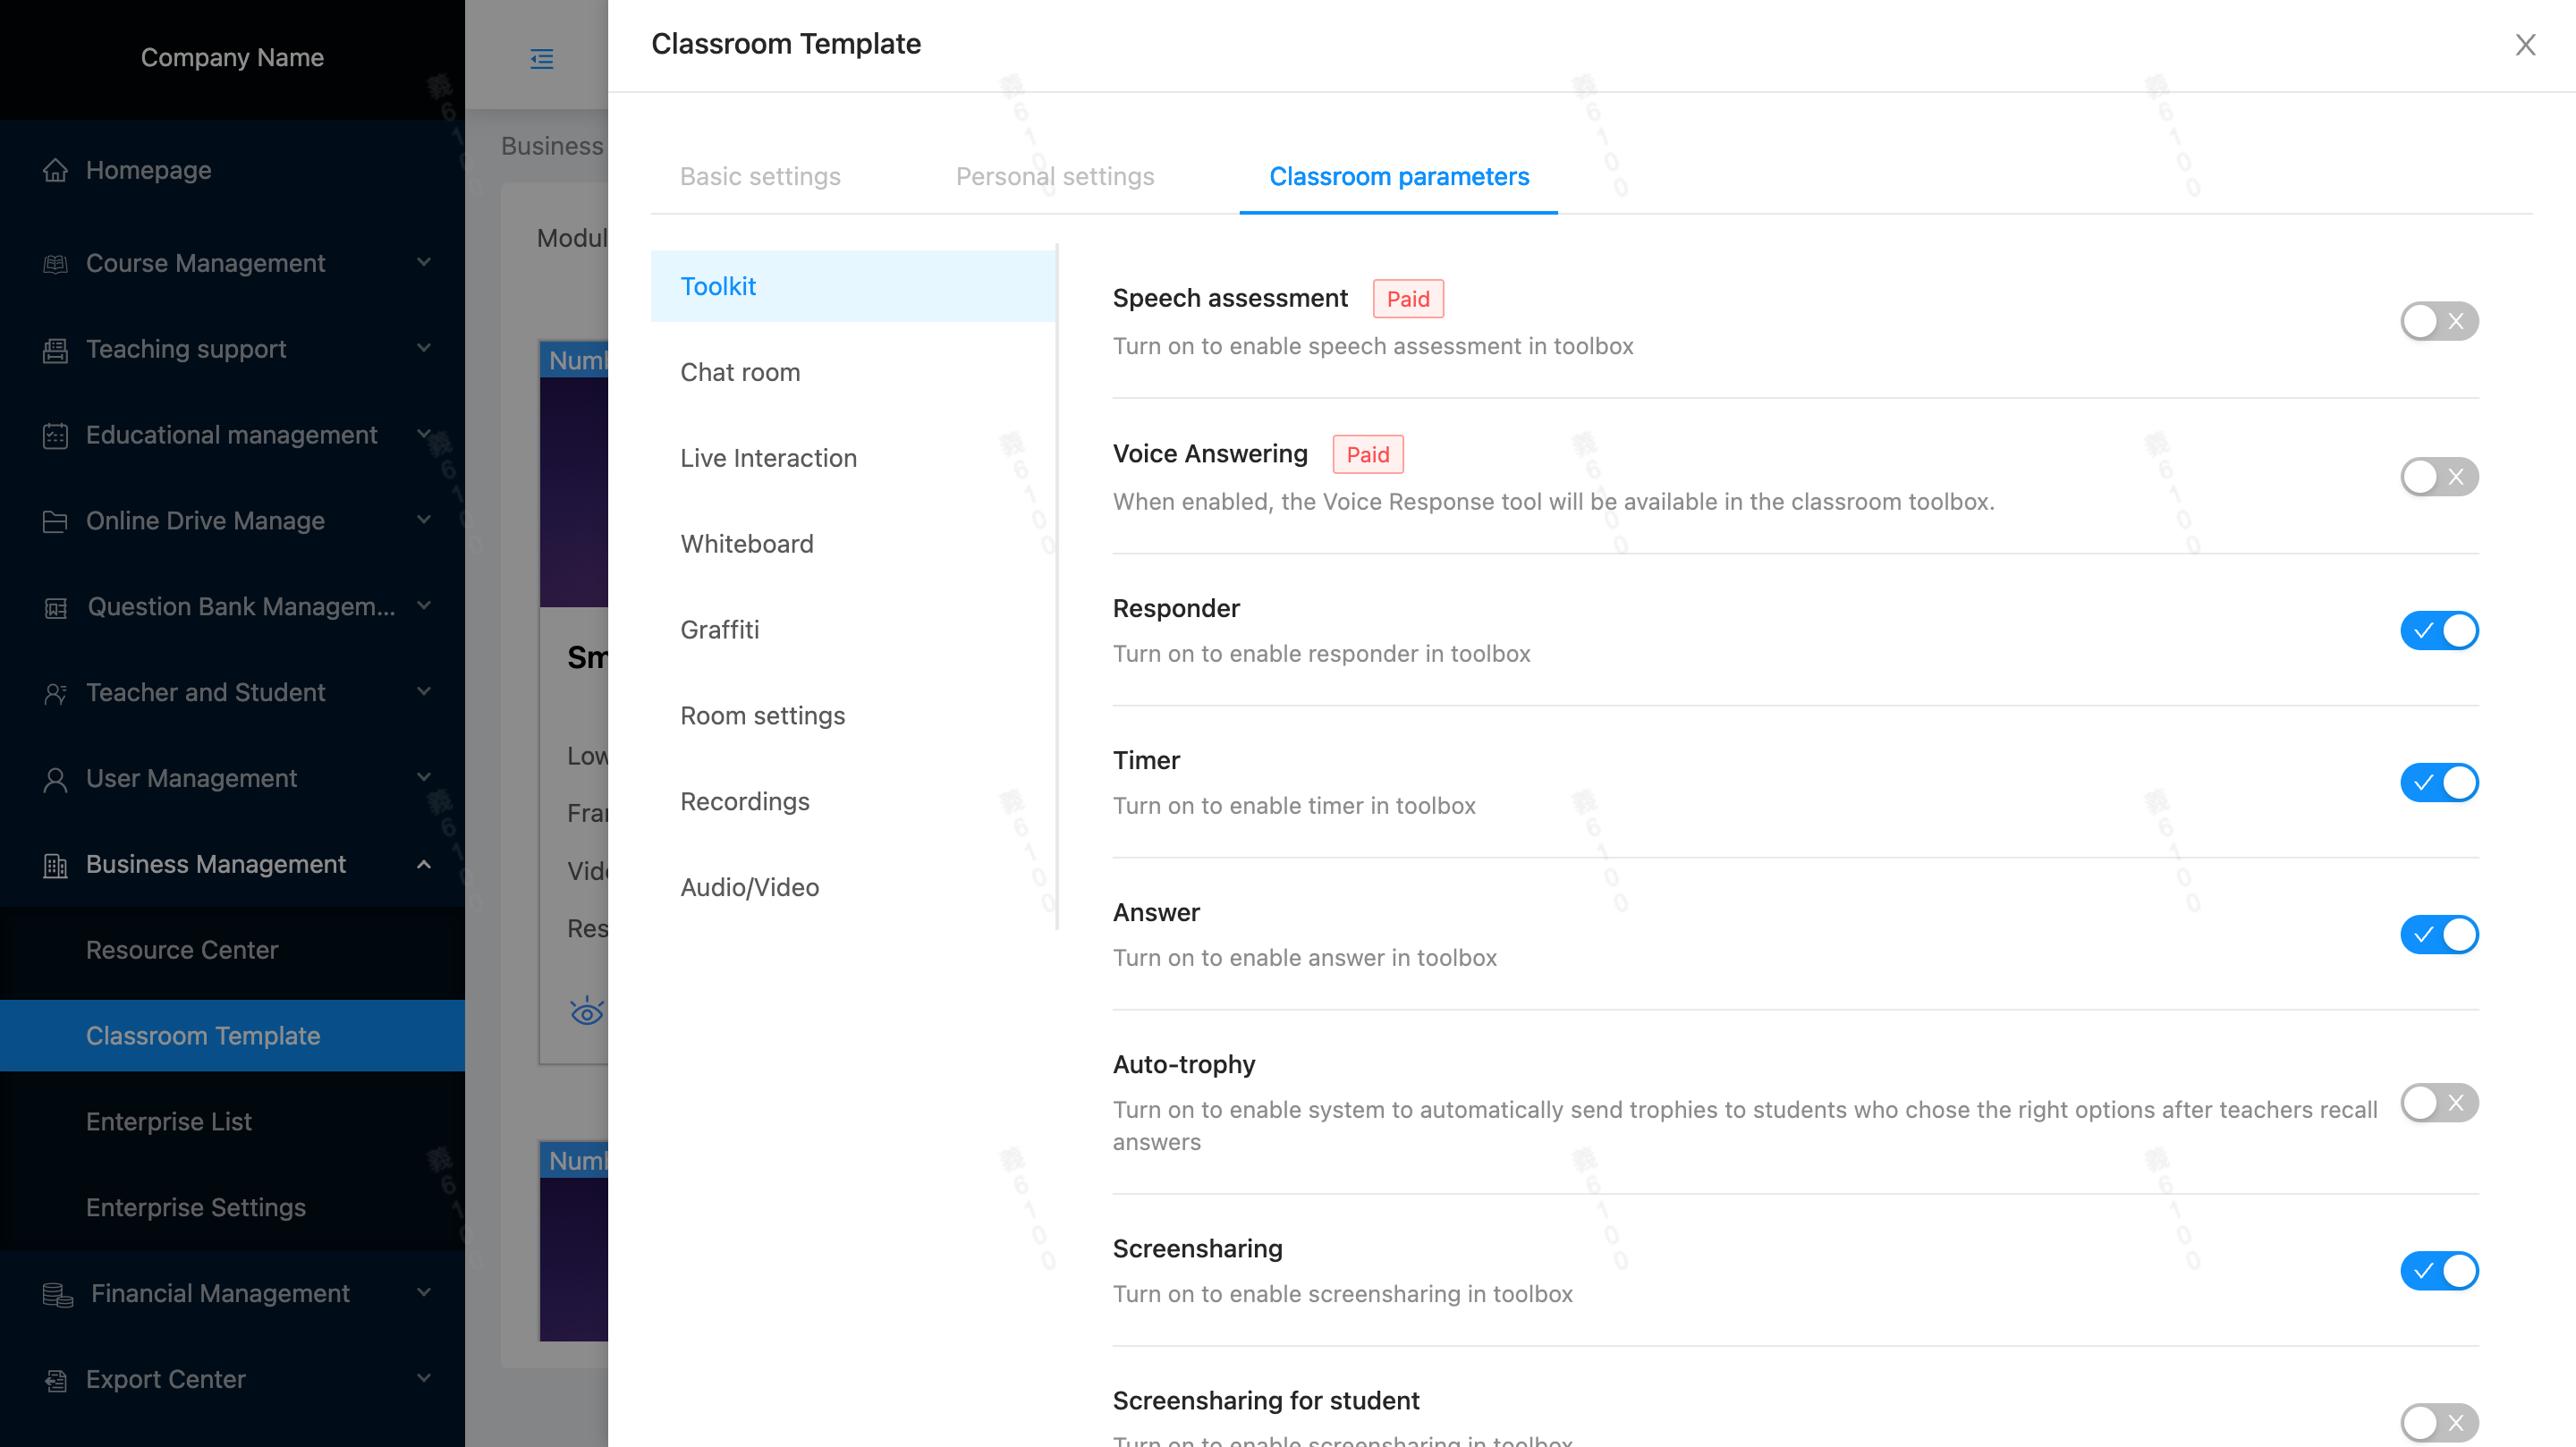Image resolution: width=2576 pixels, height=1447 pixels.
Task: Click the sidebar collapse menu icon
Action: click(x=541, y=58)
